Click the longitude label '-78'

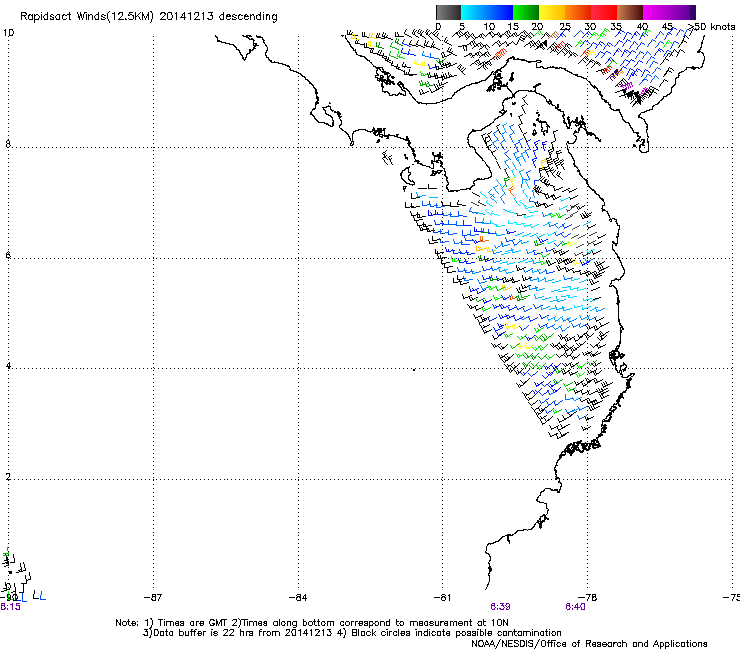click(x=588, y=598)
